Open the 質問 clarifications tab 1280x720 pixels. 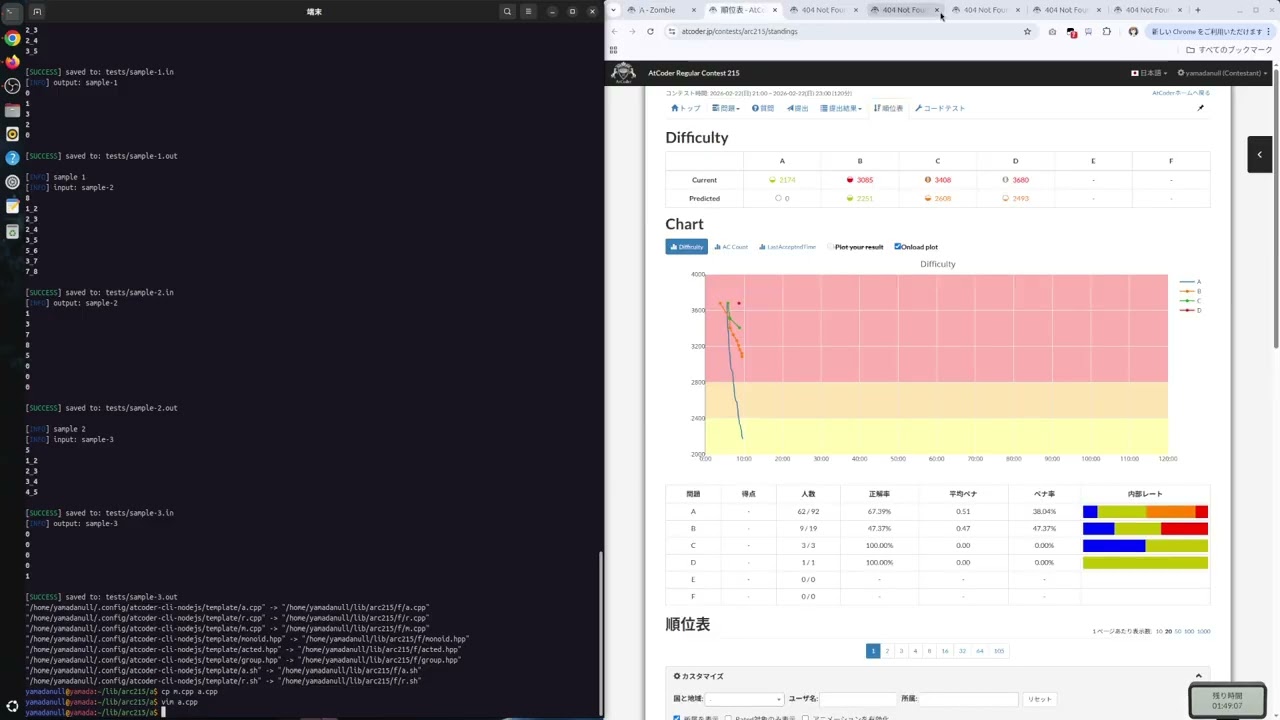pos(763,108)
